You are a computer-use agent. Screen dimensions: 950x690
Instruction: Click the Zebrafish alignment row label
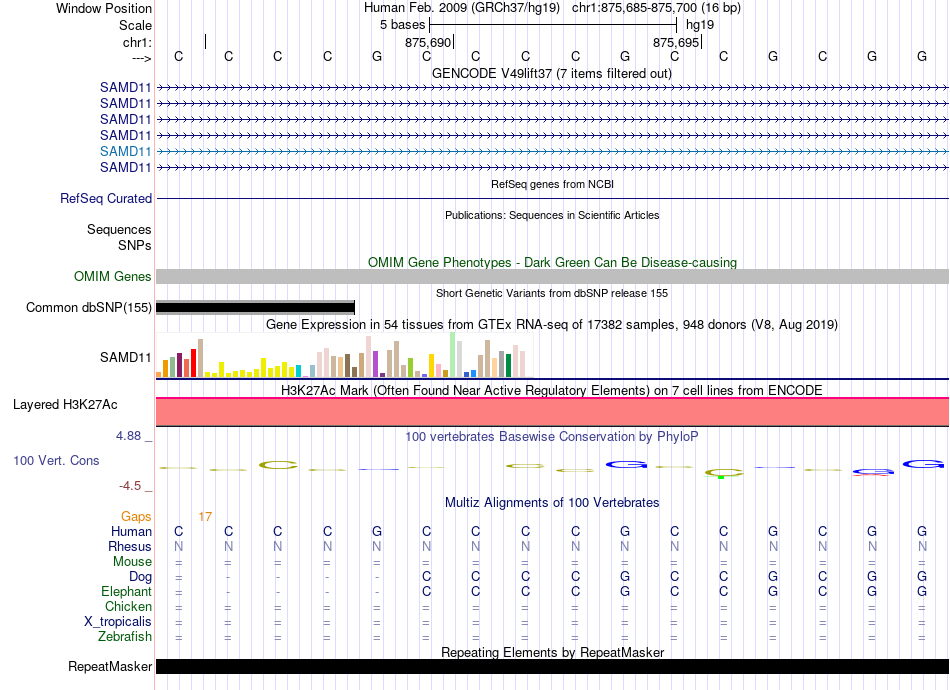[x=125, y=636]
